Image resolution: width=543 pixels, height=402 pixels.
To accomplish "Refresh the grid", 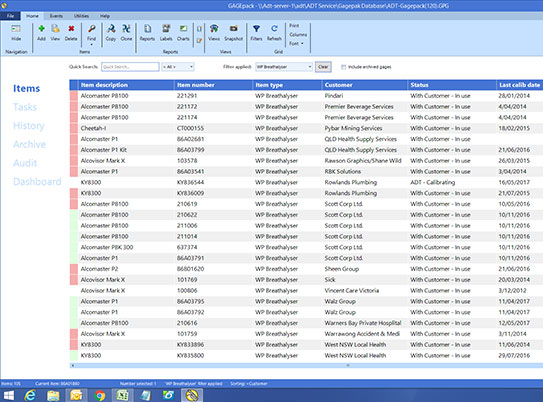I will pyautogui.click(x=274, y=33).
